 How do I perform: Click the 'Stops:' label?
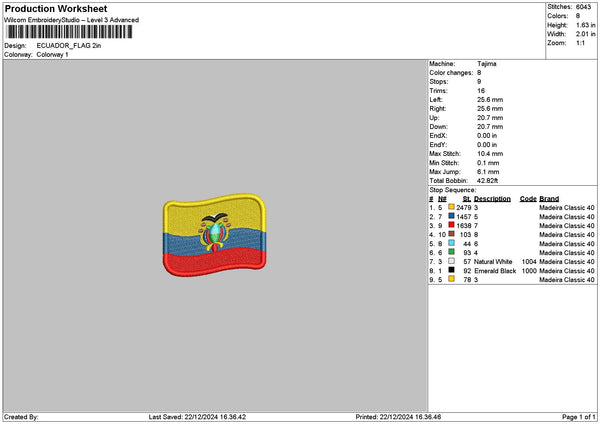pos(439,82)
